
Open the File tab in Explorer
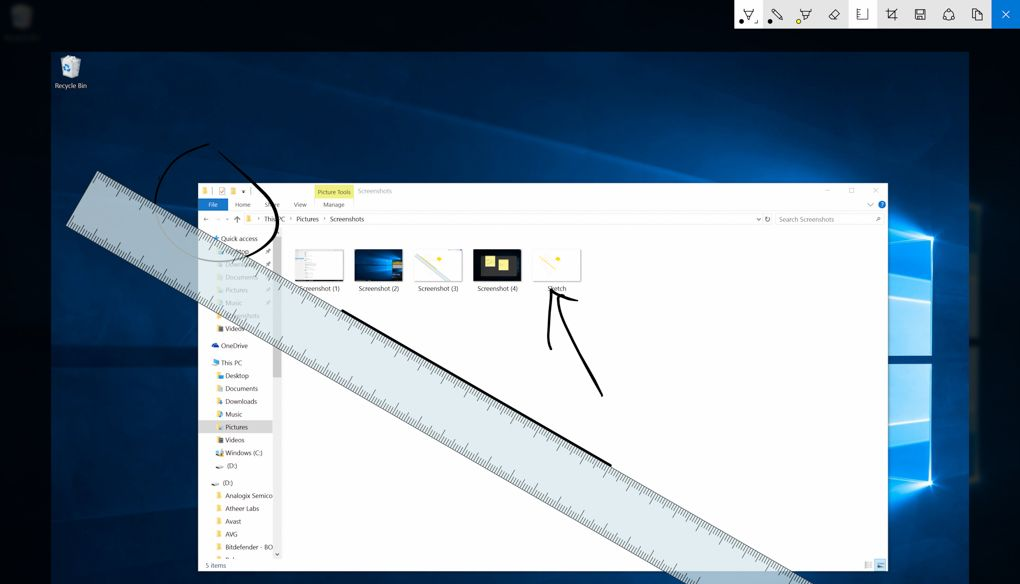213,205
